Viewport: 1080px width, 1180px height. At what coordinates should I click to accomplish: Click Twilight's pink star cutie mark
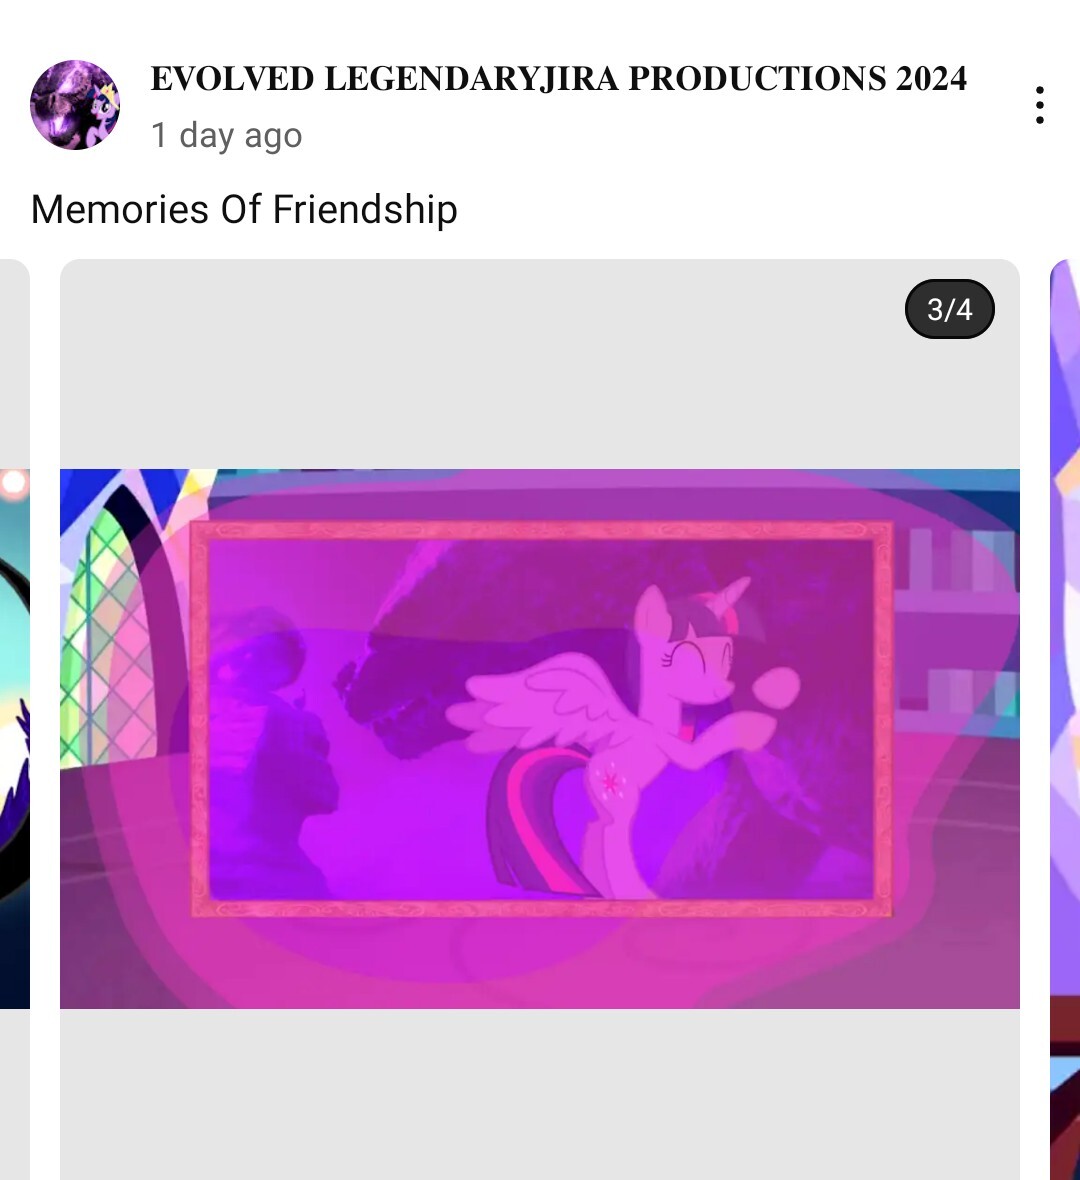[610, 783]
